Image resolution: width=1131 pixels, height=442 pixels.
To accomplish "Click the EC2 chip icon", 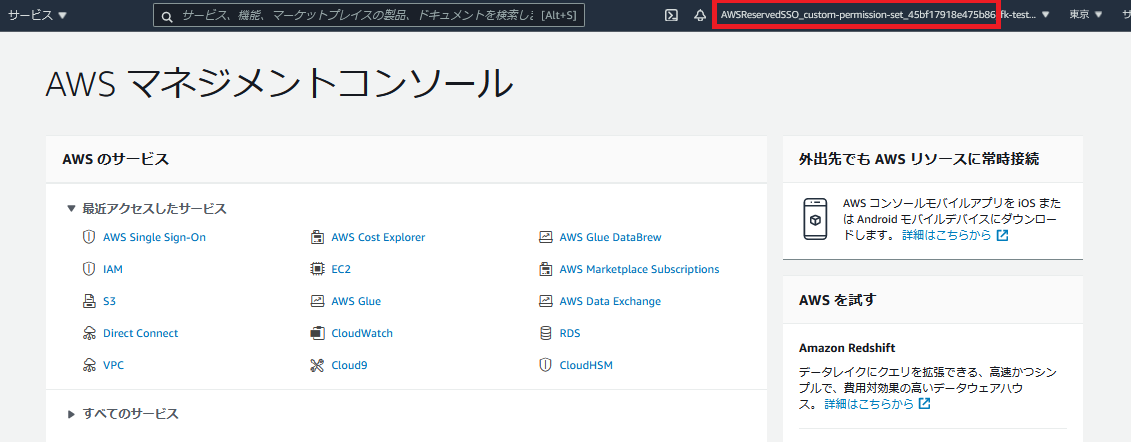I will click(317, 269).
